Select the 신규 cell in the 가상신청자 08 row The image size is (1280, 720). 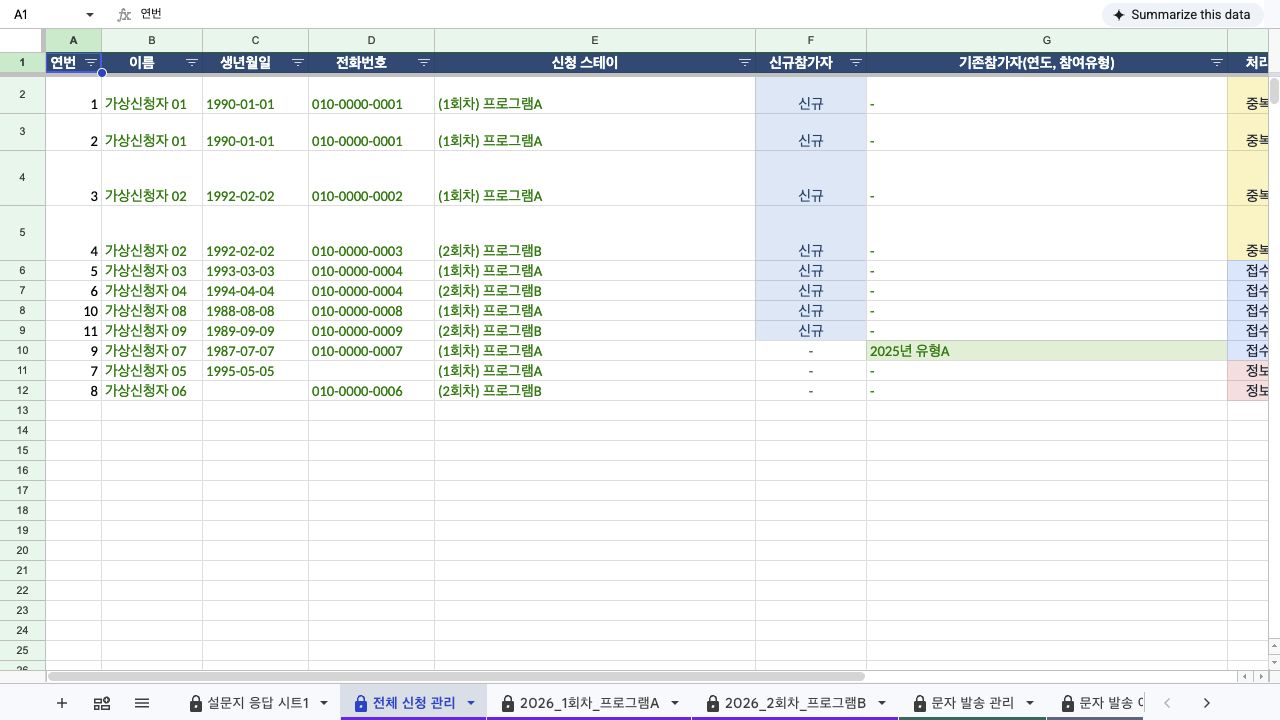coord(811,311)
